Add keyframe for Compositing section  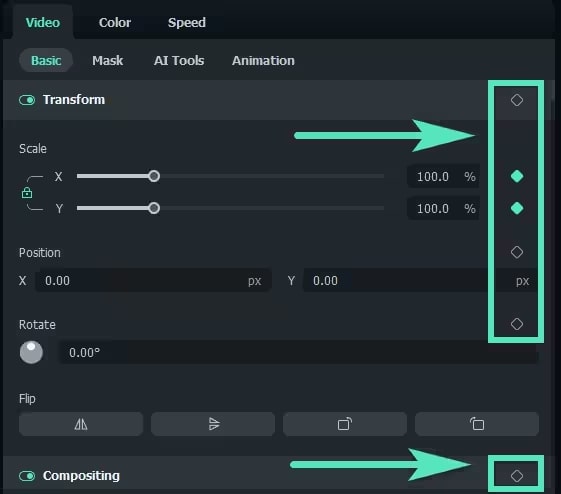(x=517, y=476)
